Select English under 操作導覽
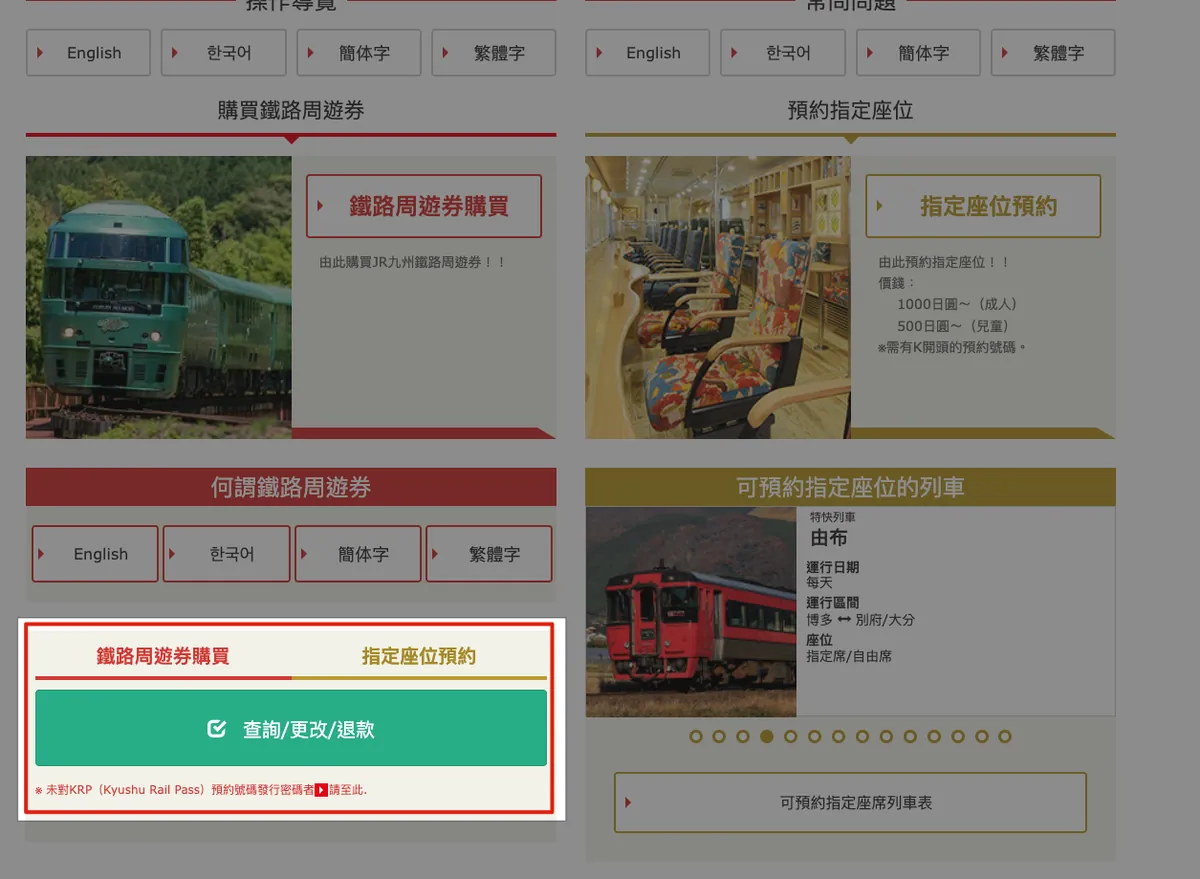1200x879 pixels. [88, 53]
